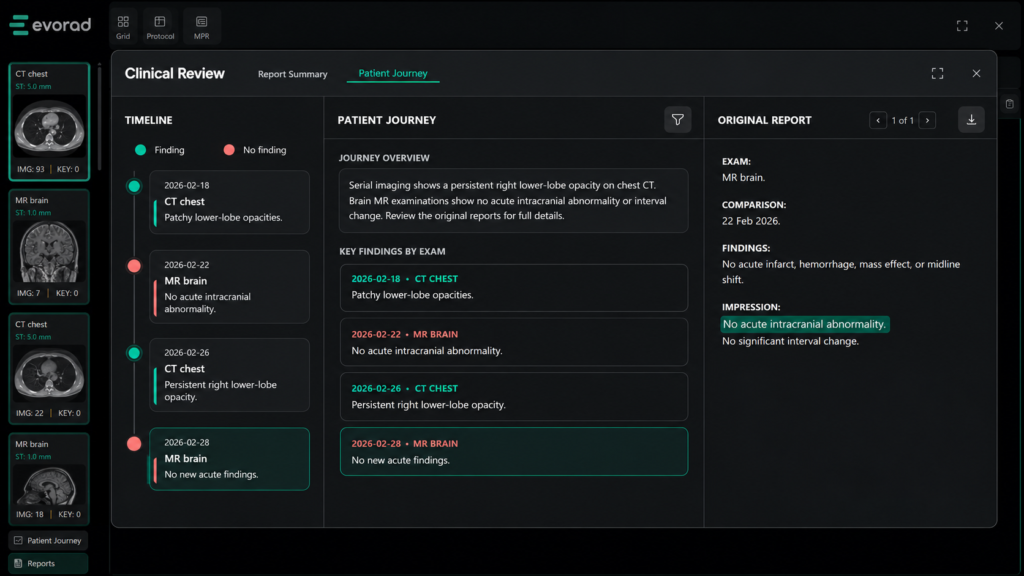Go to next original report
The width and height of the screenshot is (1024, 576).
coord(927,120)
